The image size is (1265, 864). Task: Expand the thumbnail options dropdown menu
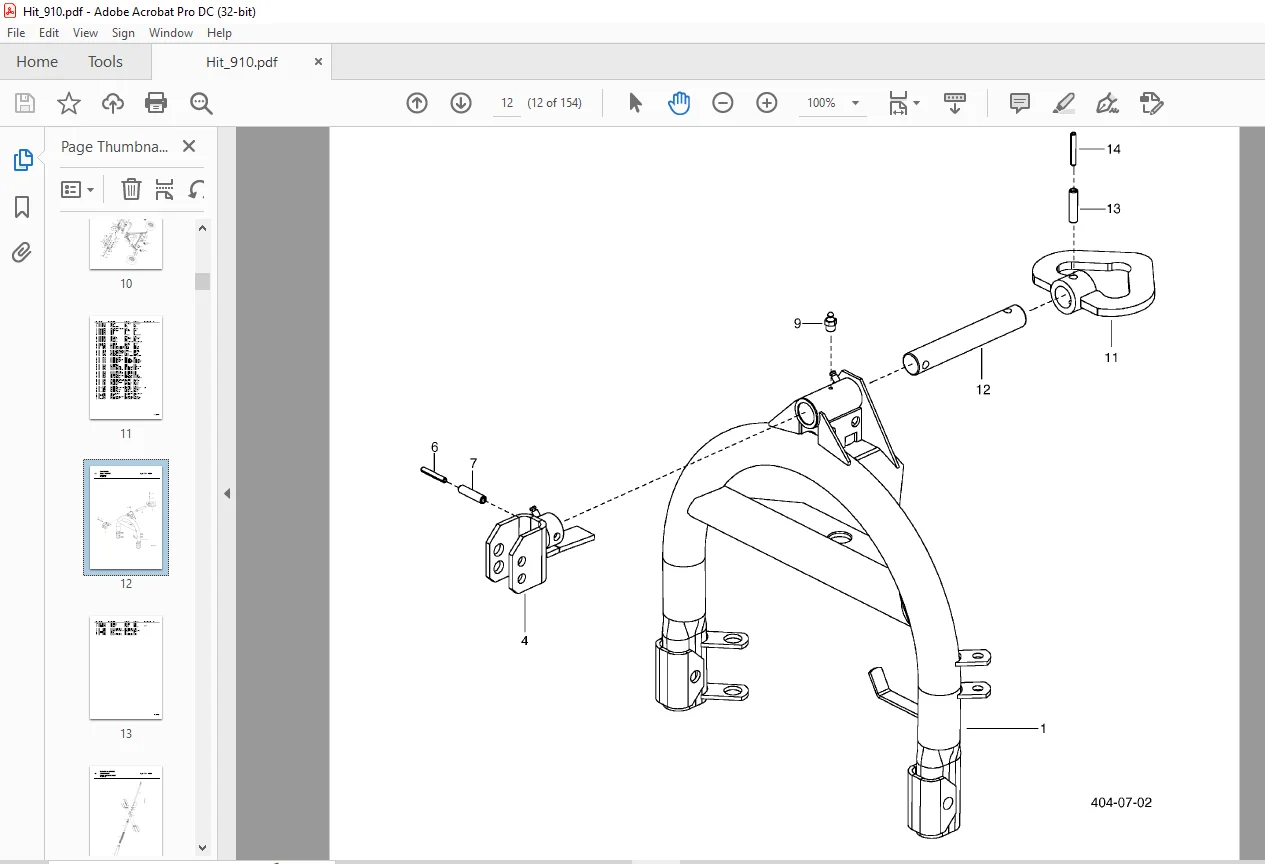(x=78, y=189)
